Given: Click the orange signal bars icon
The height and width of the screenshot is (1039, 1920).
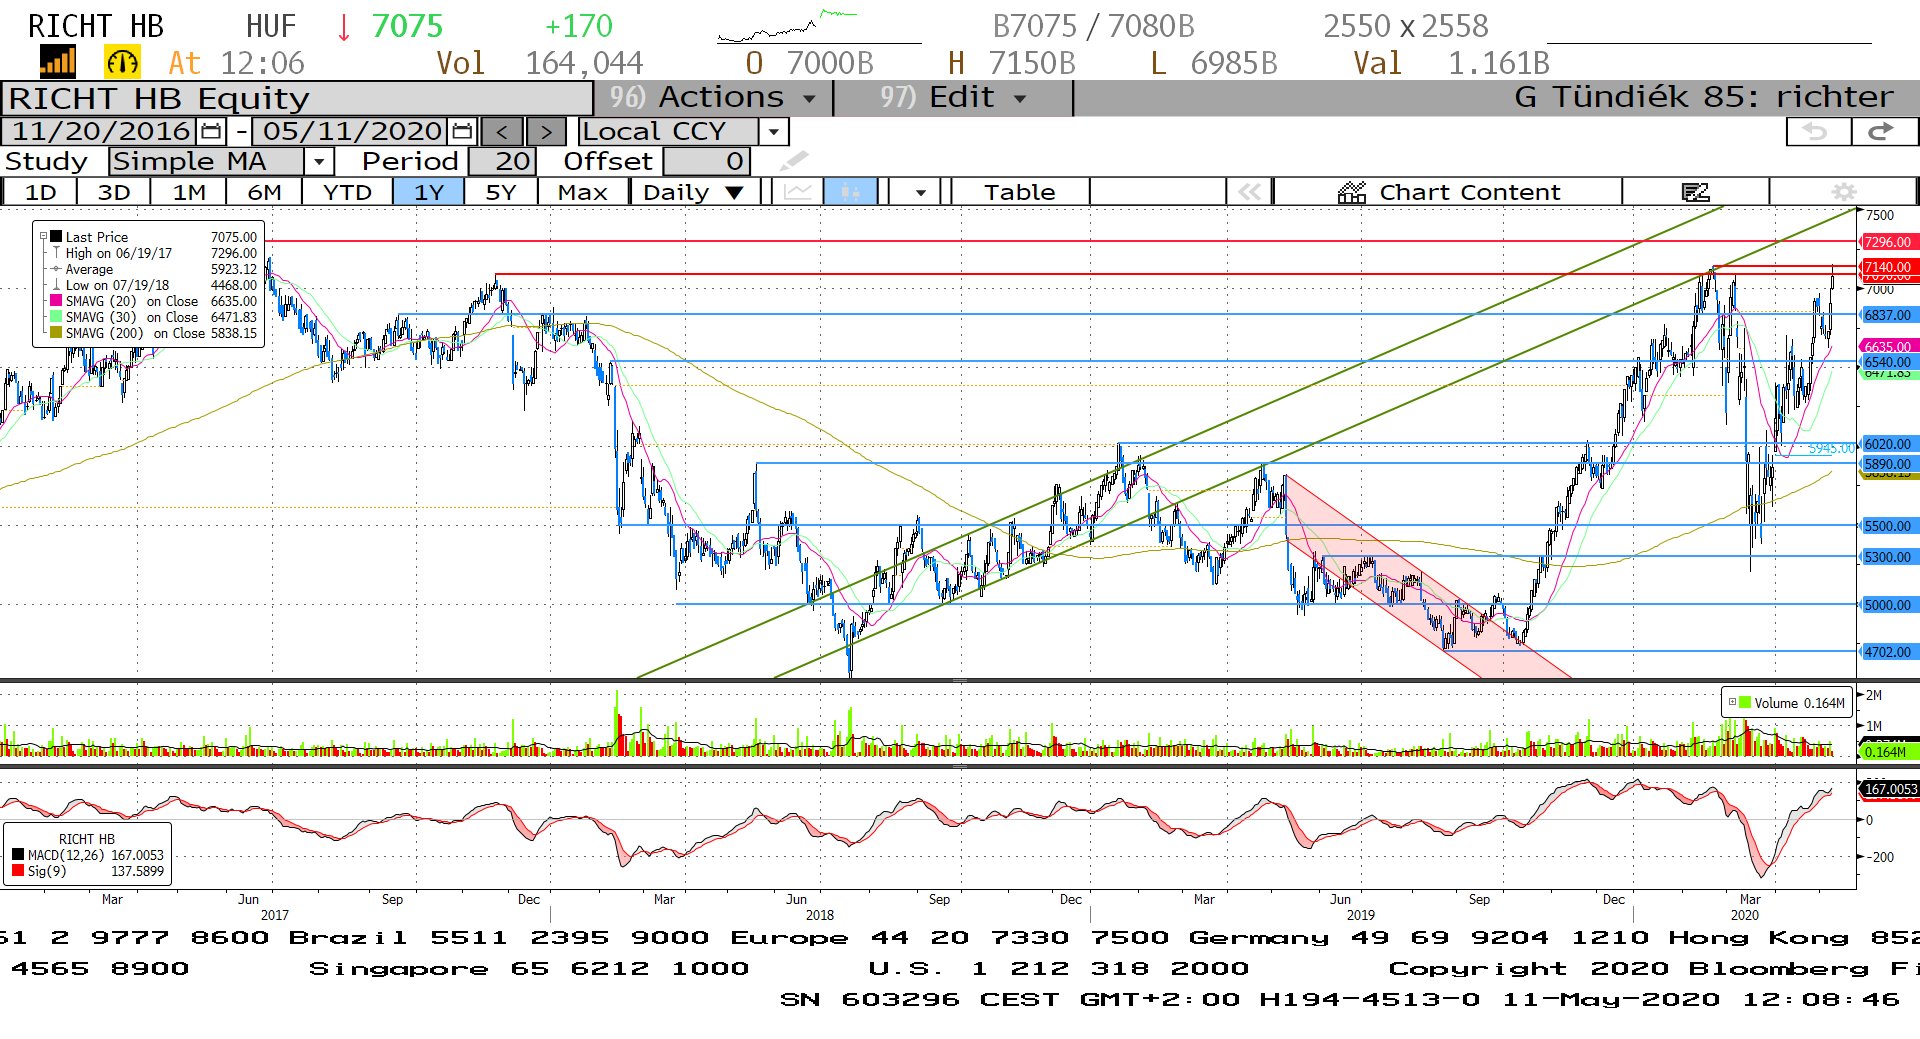Looking at the screenshot, I should pos(57,63).
